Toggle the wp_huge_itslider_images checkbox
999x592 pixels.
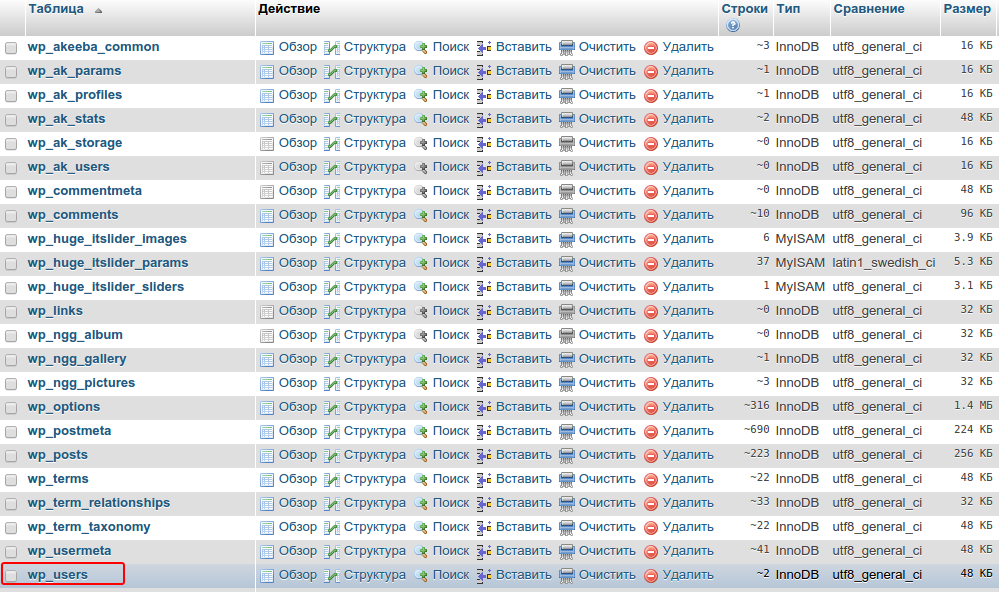coord(11,239)
